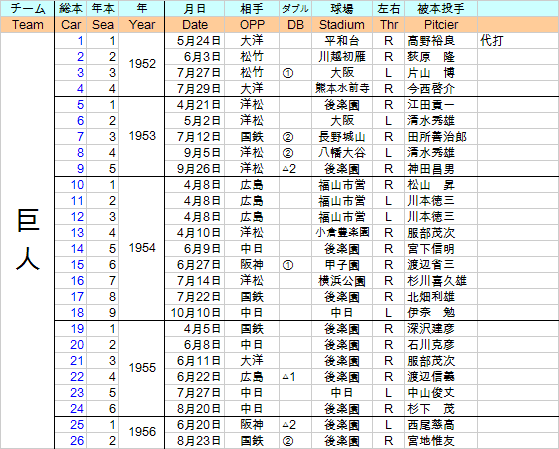The width and height of the screenshot is (559, 449).
Task: Click pitcher name 田所善治郎
Action: [x=437, y=137]
